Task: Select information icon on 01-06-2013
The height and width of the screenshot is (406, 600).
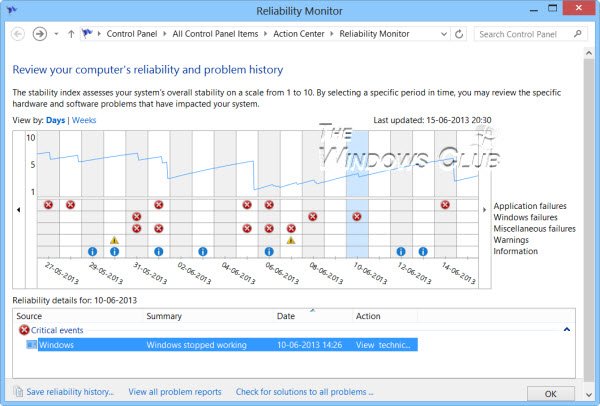Action: pos(159,251)
